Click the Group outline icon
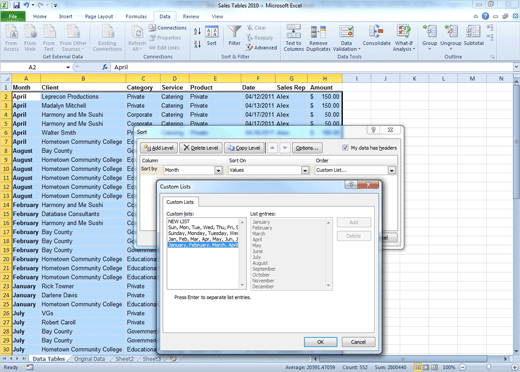Image resolution: width=520 pixels, height=372 pixels. tap(429, 36)
